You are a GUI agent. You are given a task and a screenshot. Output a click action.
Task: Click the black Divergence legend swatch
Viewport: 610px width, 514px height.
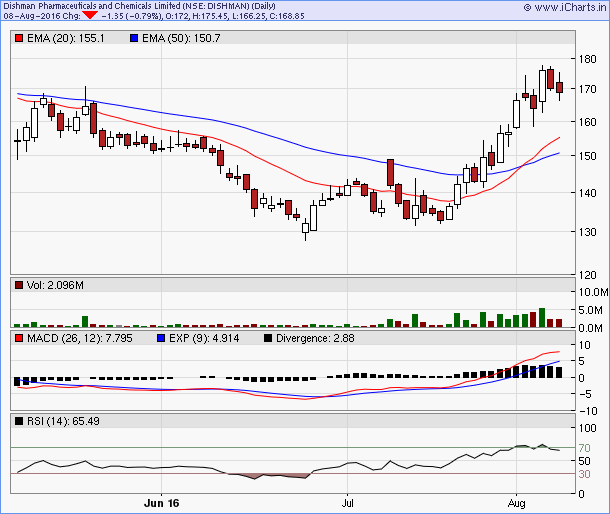(268, 338)
